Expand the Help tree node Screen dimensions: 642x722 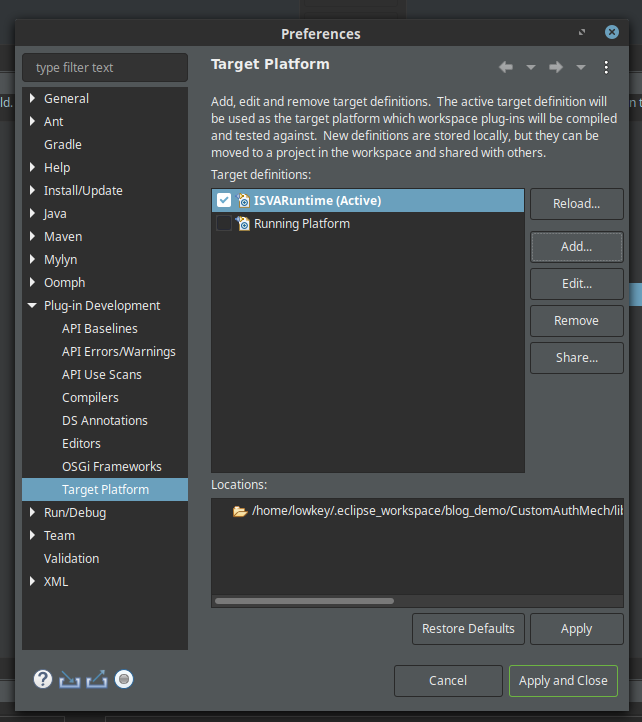[32, 167]
